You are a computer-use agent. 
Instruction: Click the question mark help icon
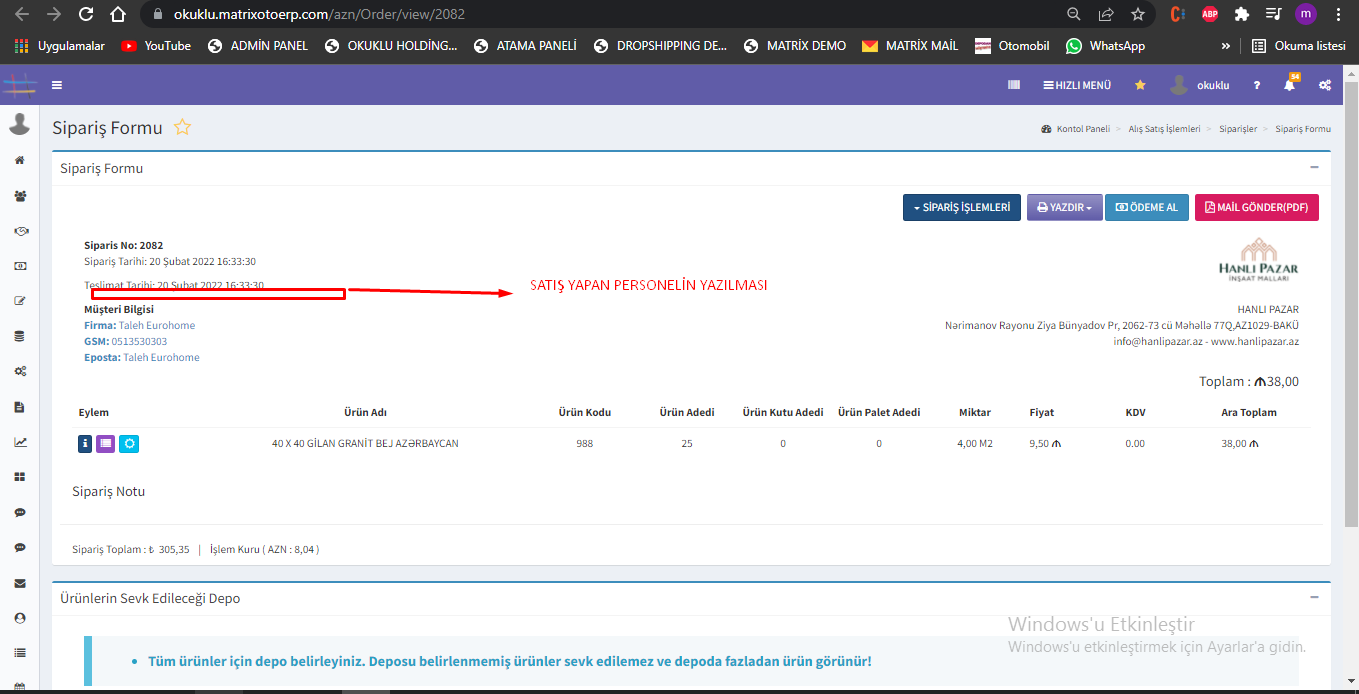tap(1257, 85)
